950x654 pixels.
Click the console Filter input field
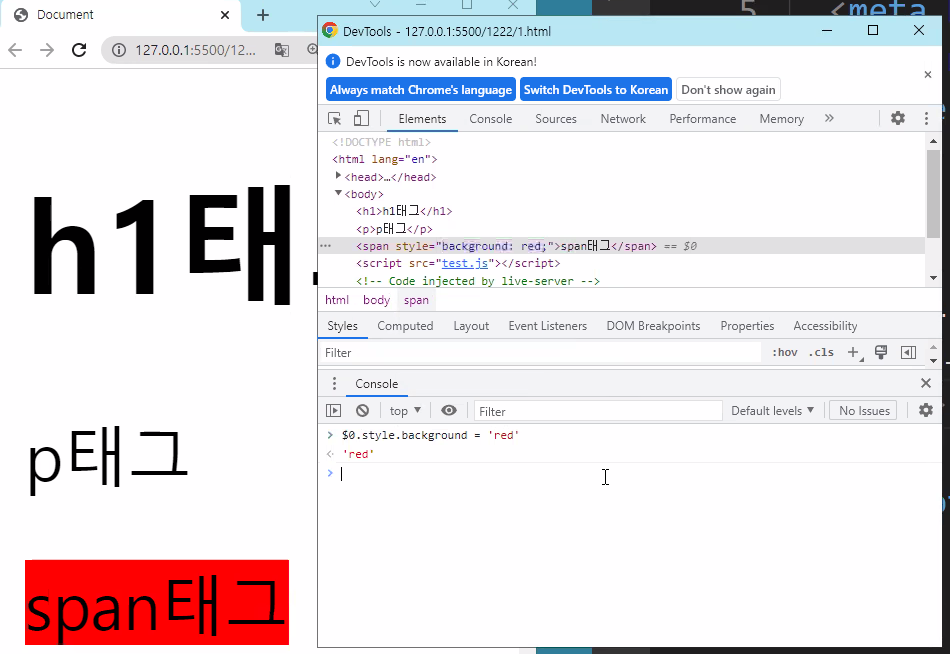pyautogui.click(x=598, y=412)
